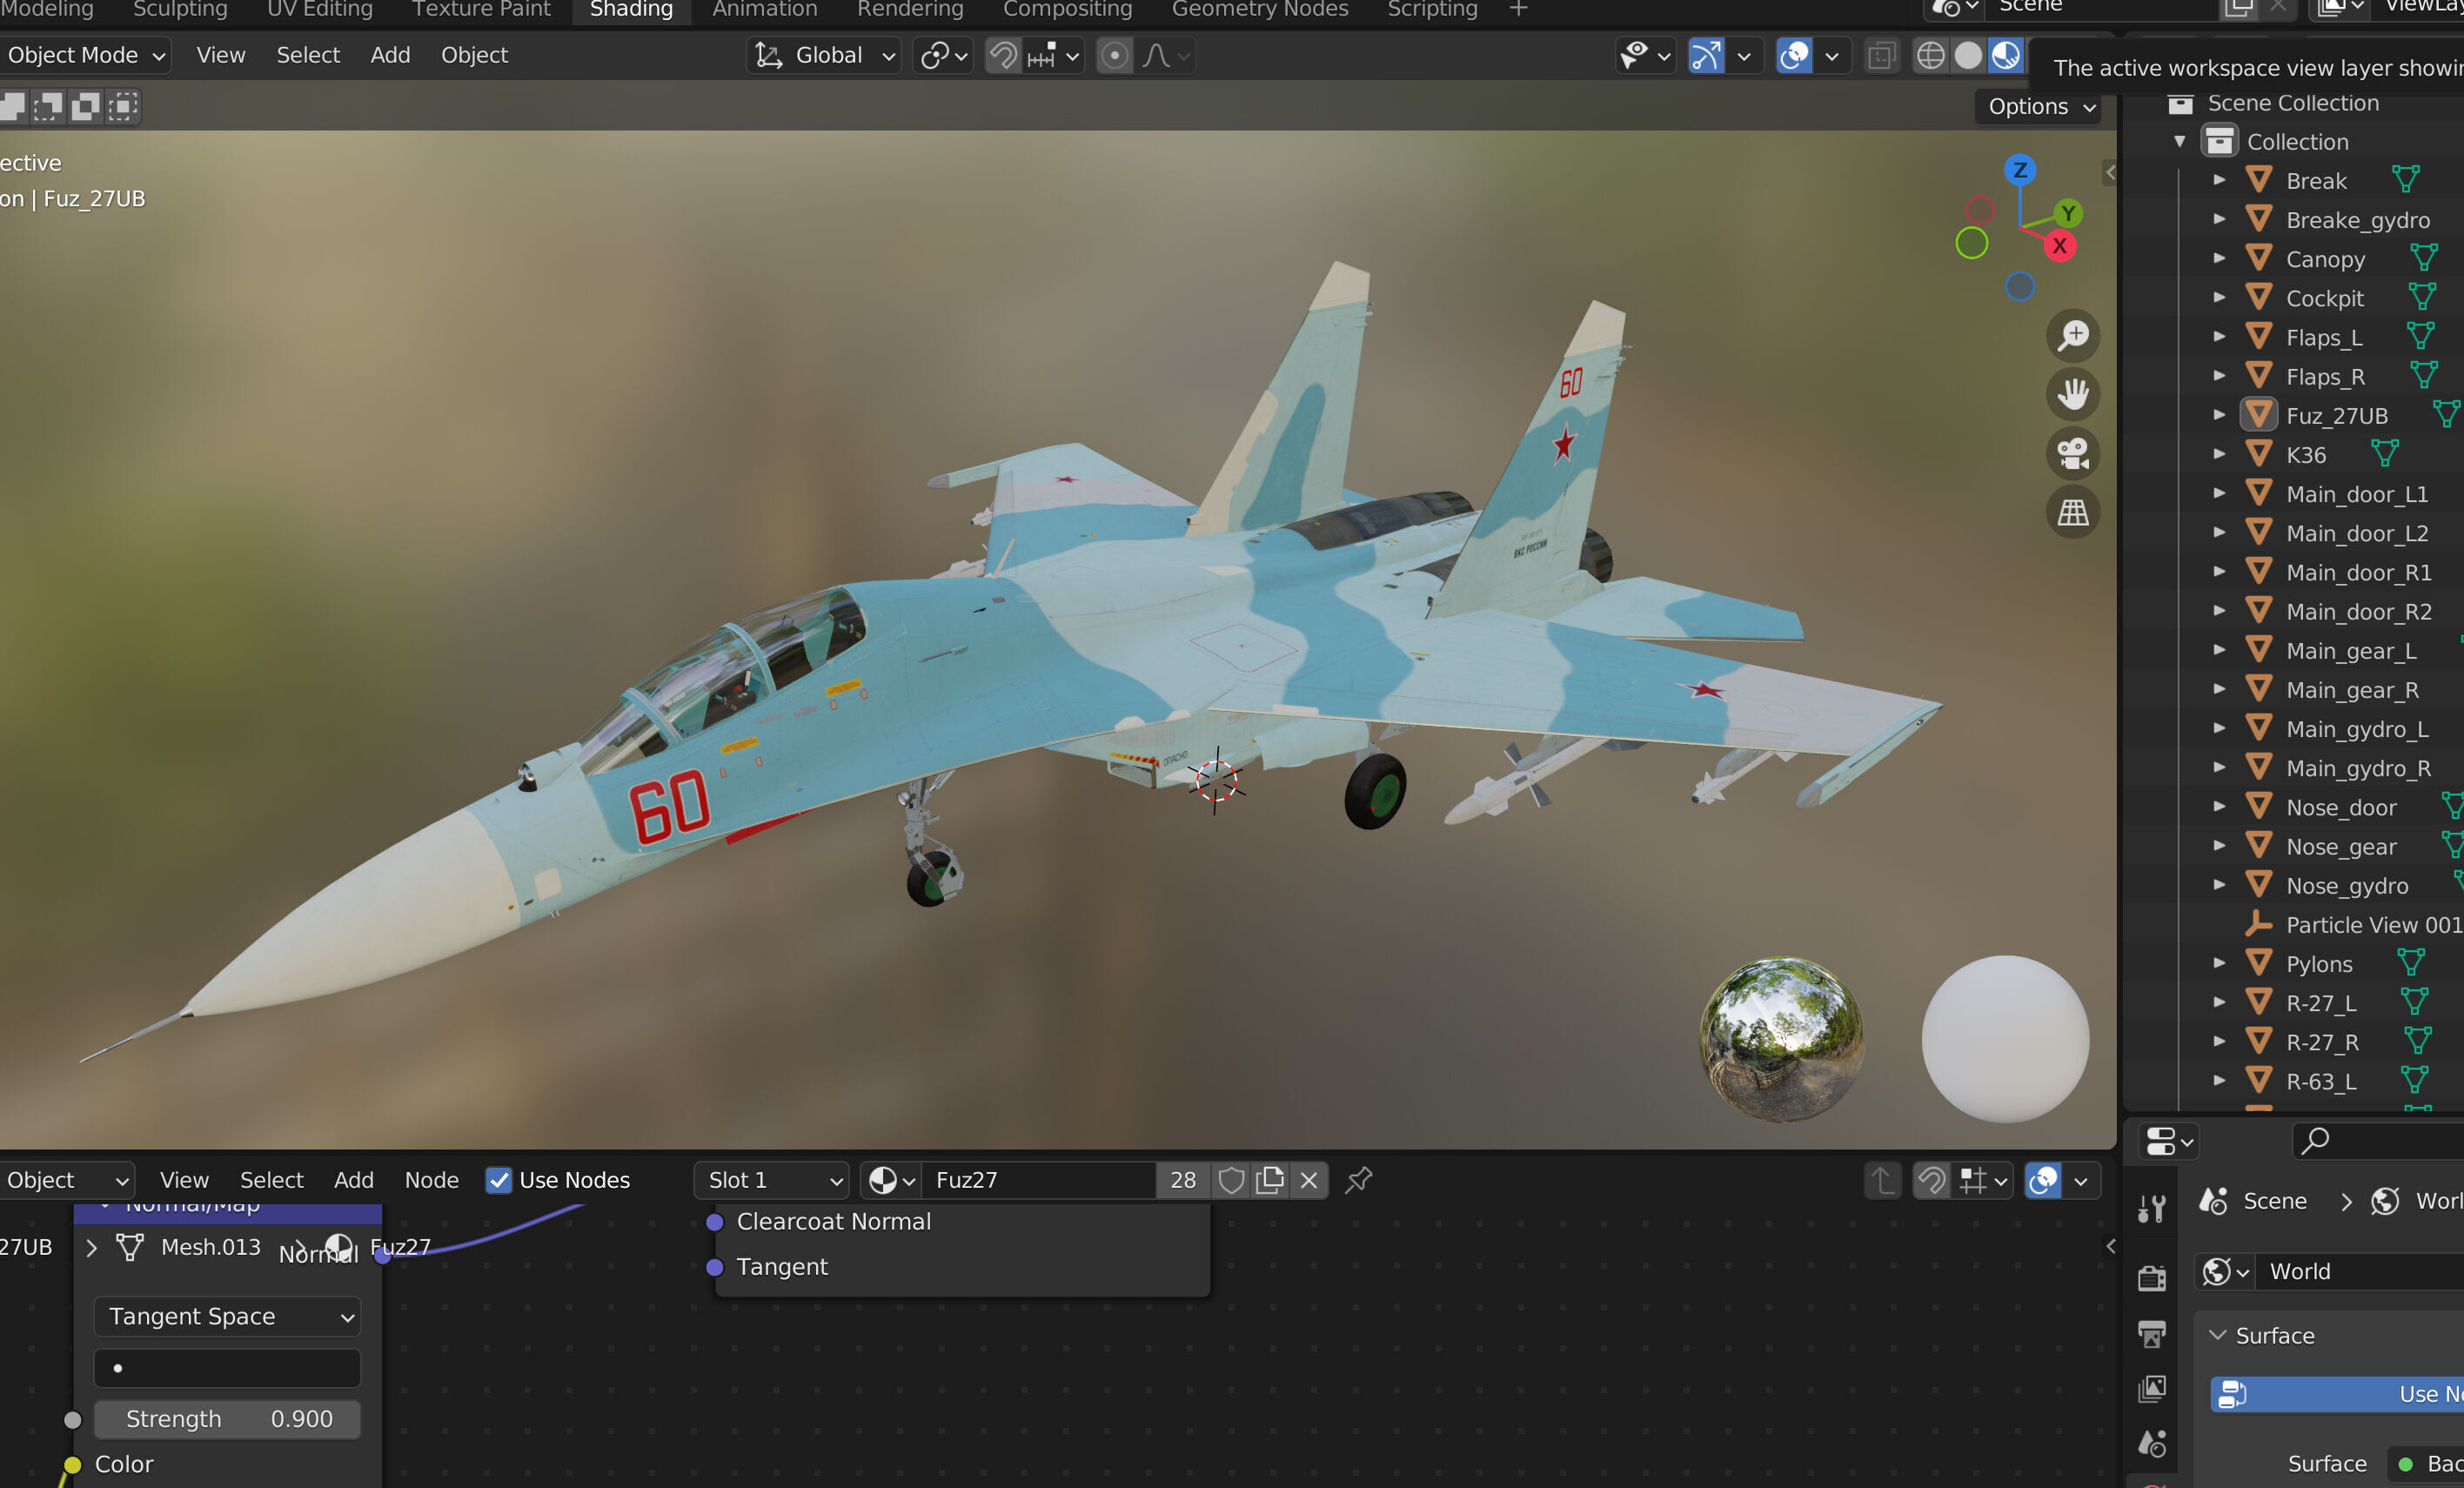The width and height of the screenshot is (2464, 1488).
Task: Open the Global transform orientation dropdown
Action: pos(824,55)
